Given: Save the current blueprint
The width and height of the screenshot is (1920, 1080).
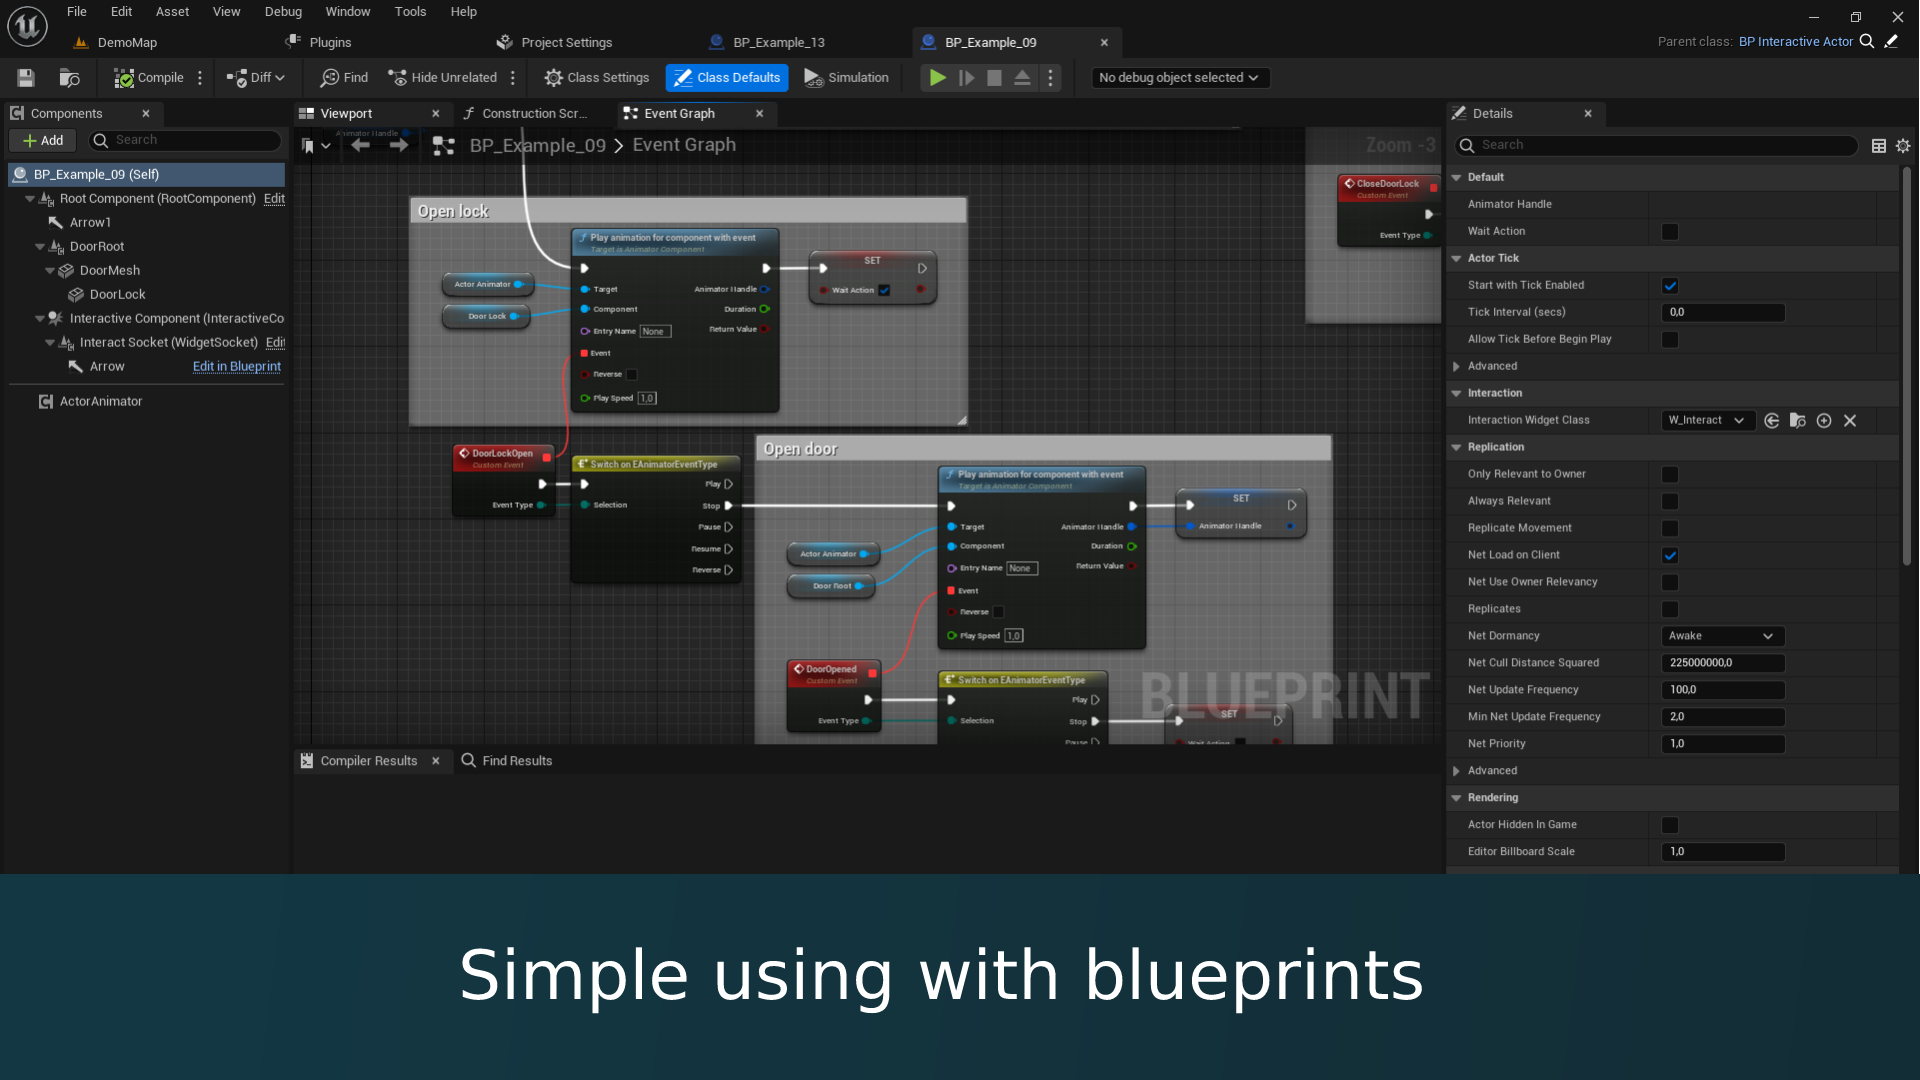Looking at the screenshot, I should [25, 77].
